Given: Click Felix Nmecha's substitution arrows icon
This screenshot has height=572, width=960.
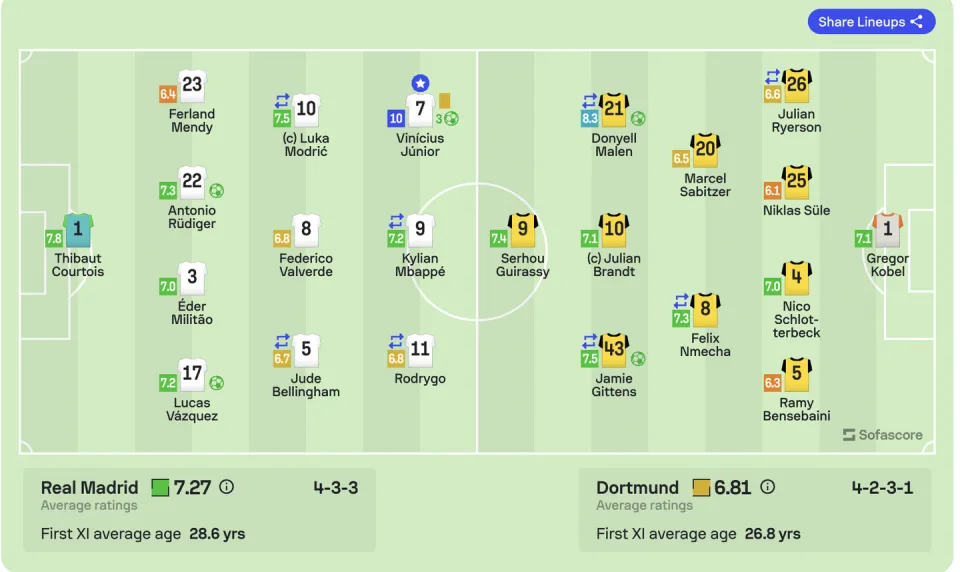Looking at the screenshot, I should click(x=681, y=301).
